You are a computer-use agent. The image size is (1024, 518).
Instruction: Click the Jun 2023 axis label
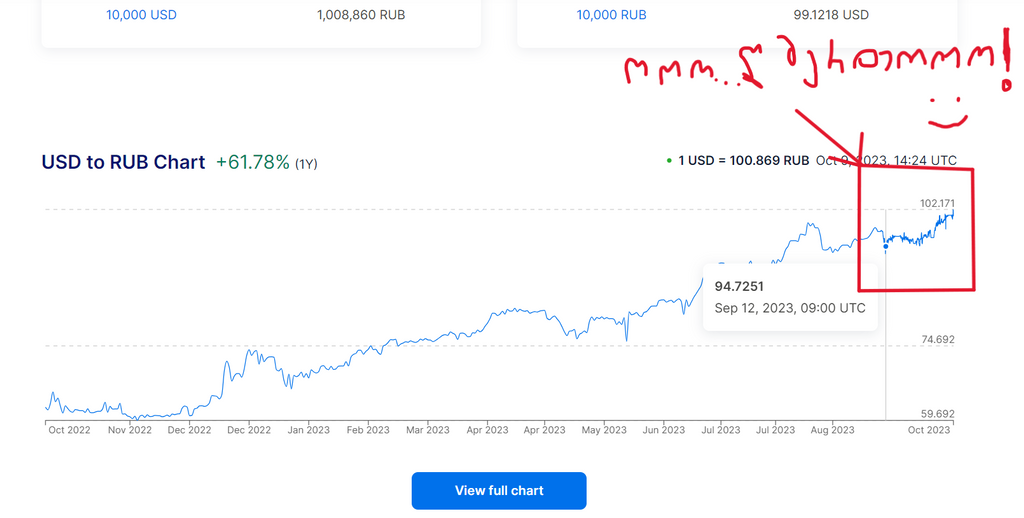click(x=663, y=430)
